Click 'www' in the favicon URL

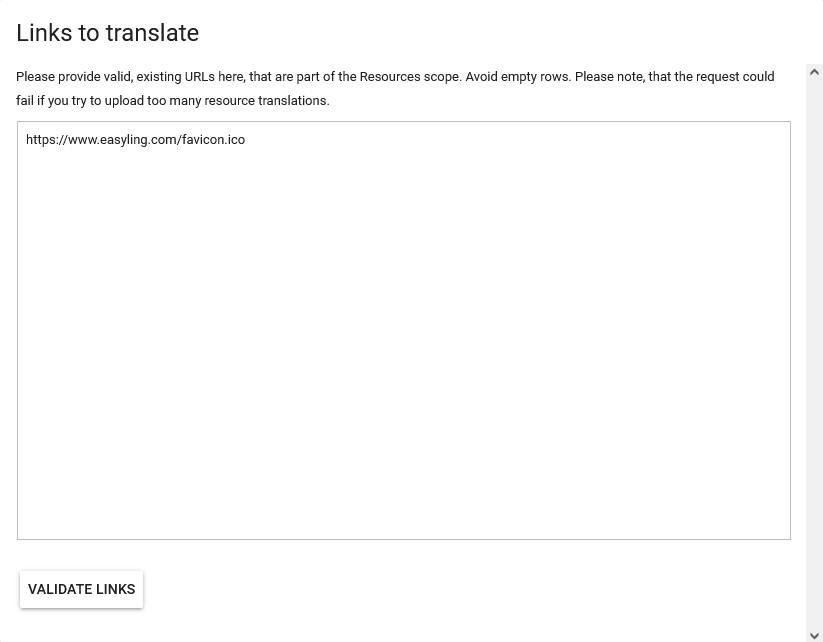click(x=82, y=140)
